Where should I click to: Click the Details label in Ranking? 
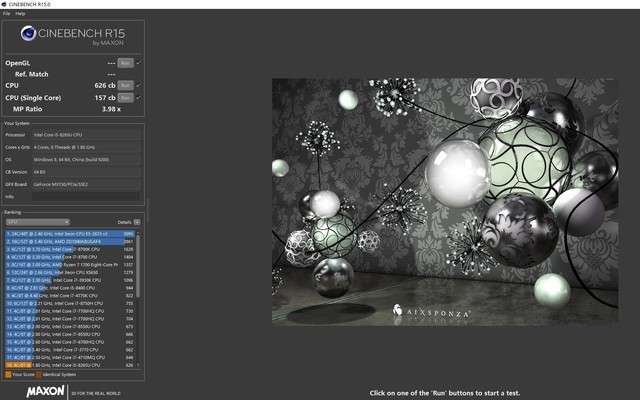tap(124, 222)
